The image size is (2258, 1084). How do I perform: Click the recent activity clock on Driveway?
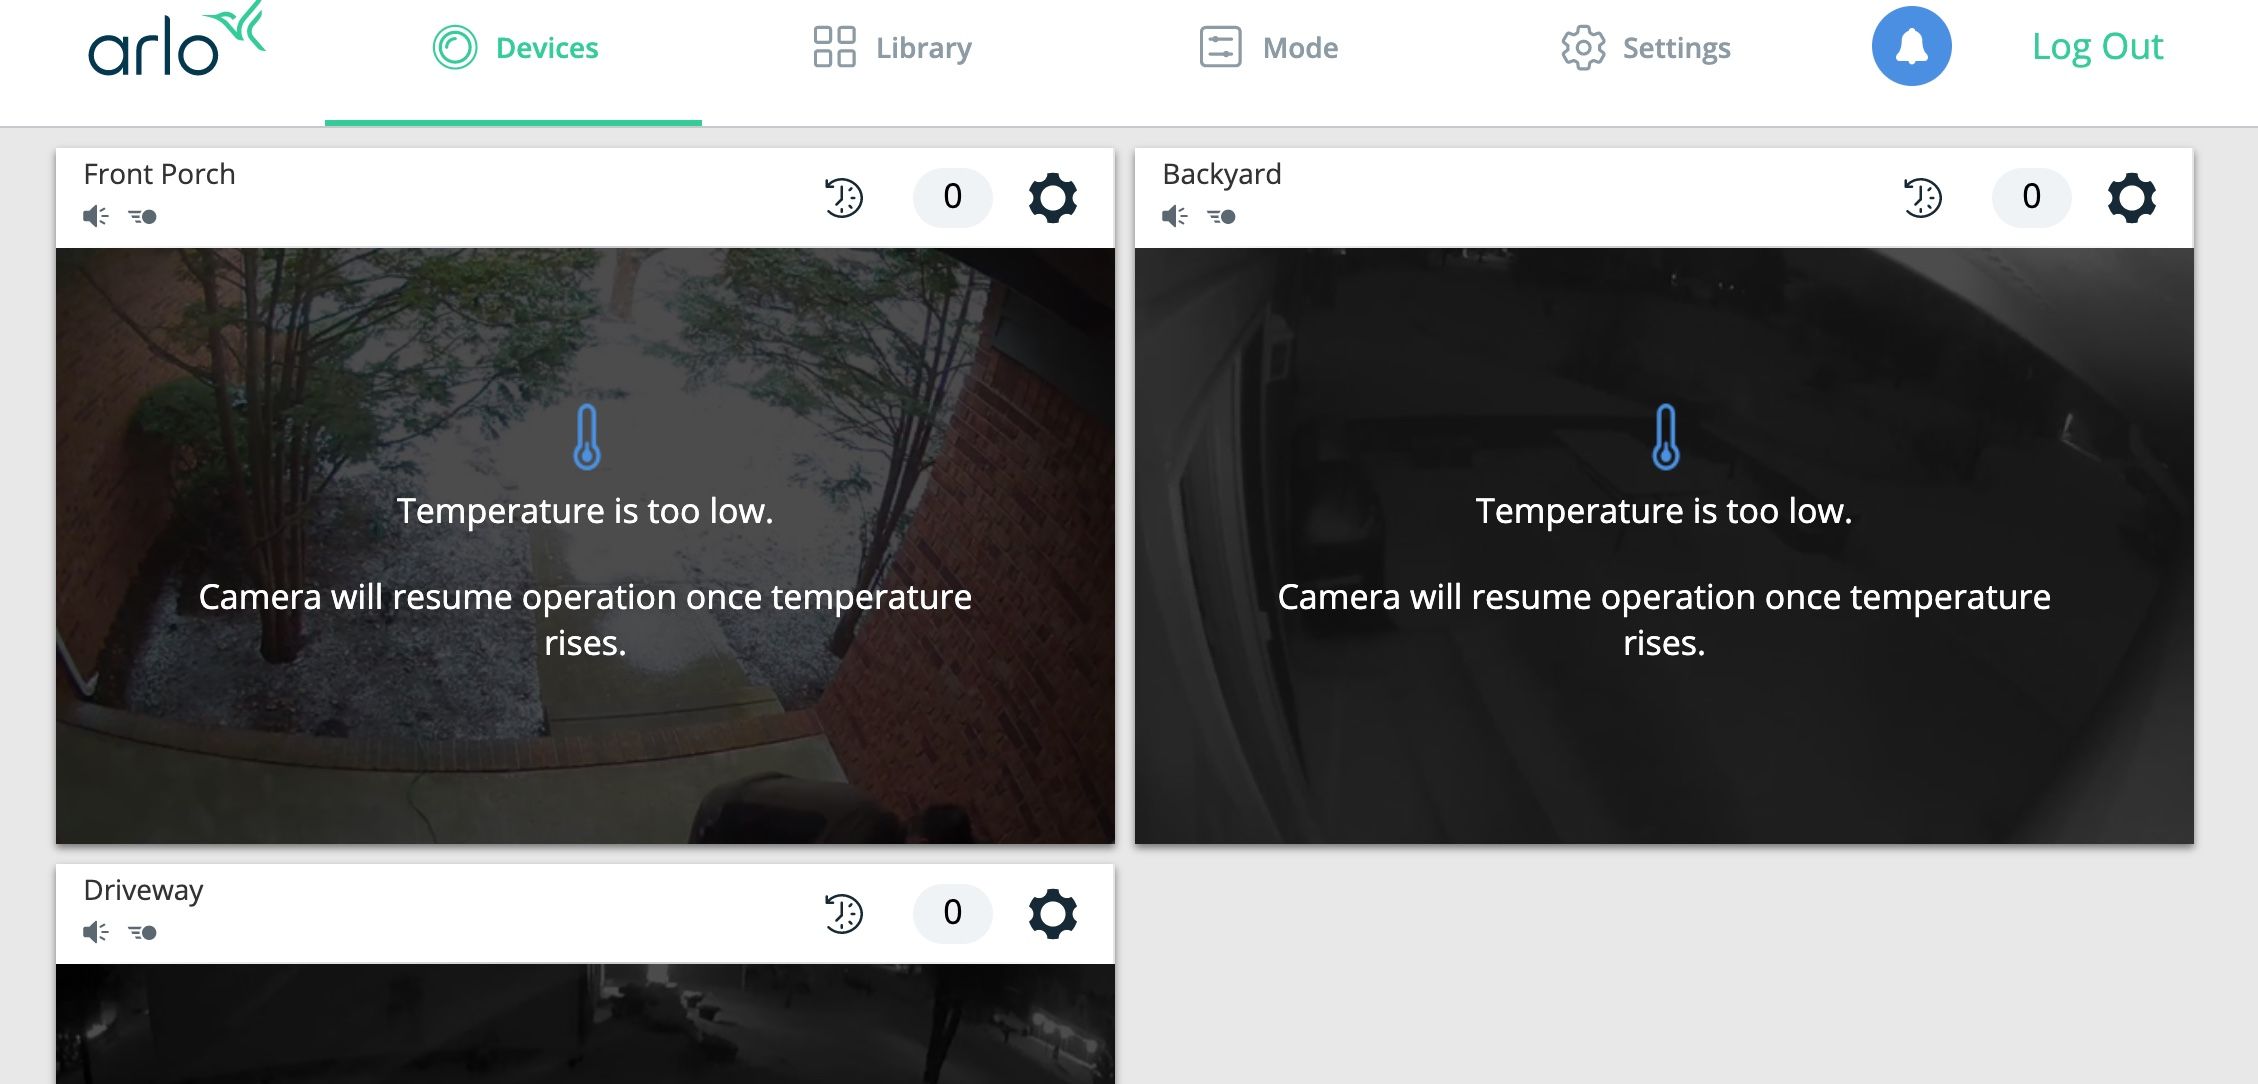tap(841, 913)
